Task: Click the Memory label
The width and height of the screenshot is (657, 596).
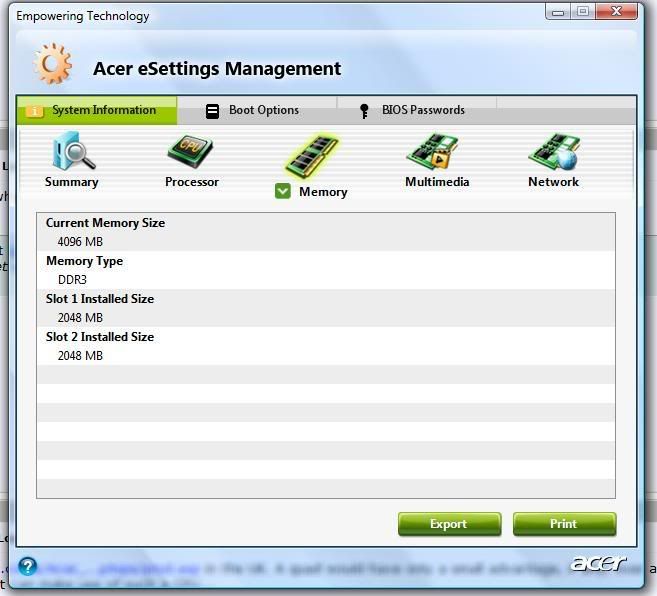Action: point(323,192)
